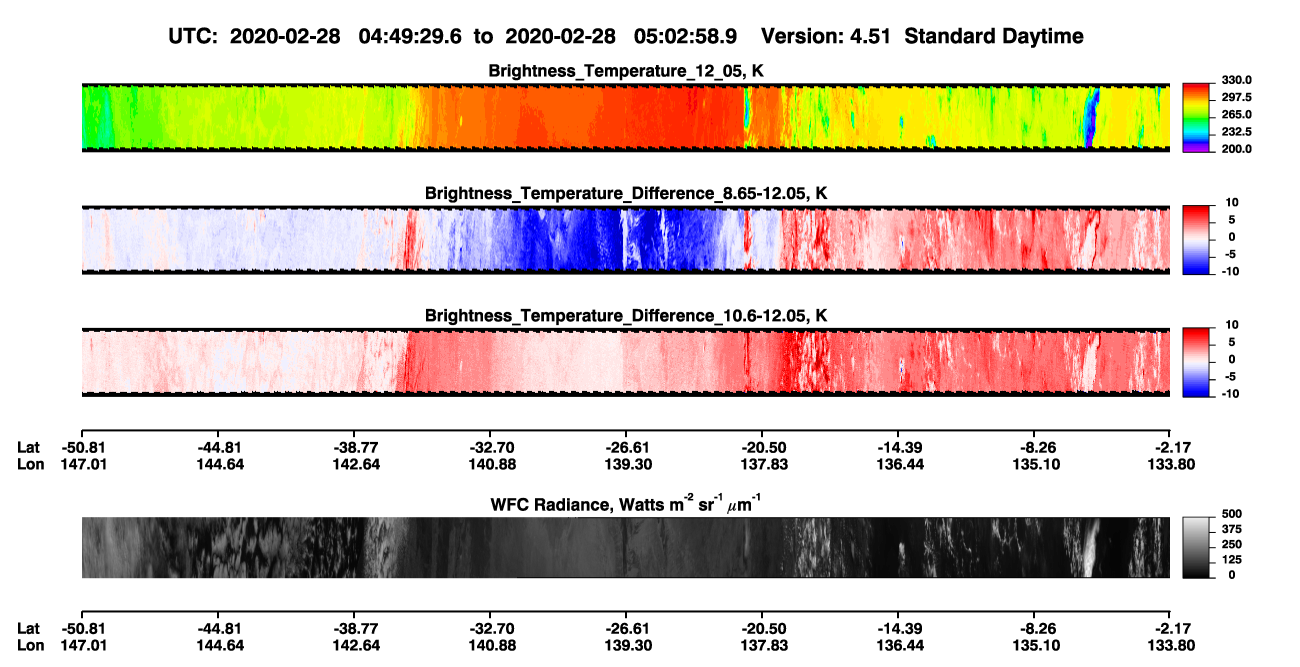Viewport: 1300px width, 667px height.
Task: Click longitude '144.64' on the upper axis
Action: click(x=220, y=464)
